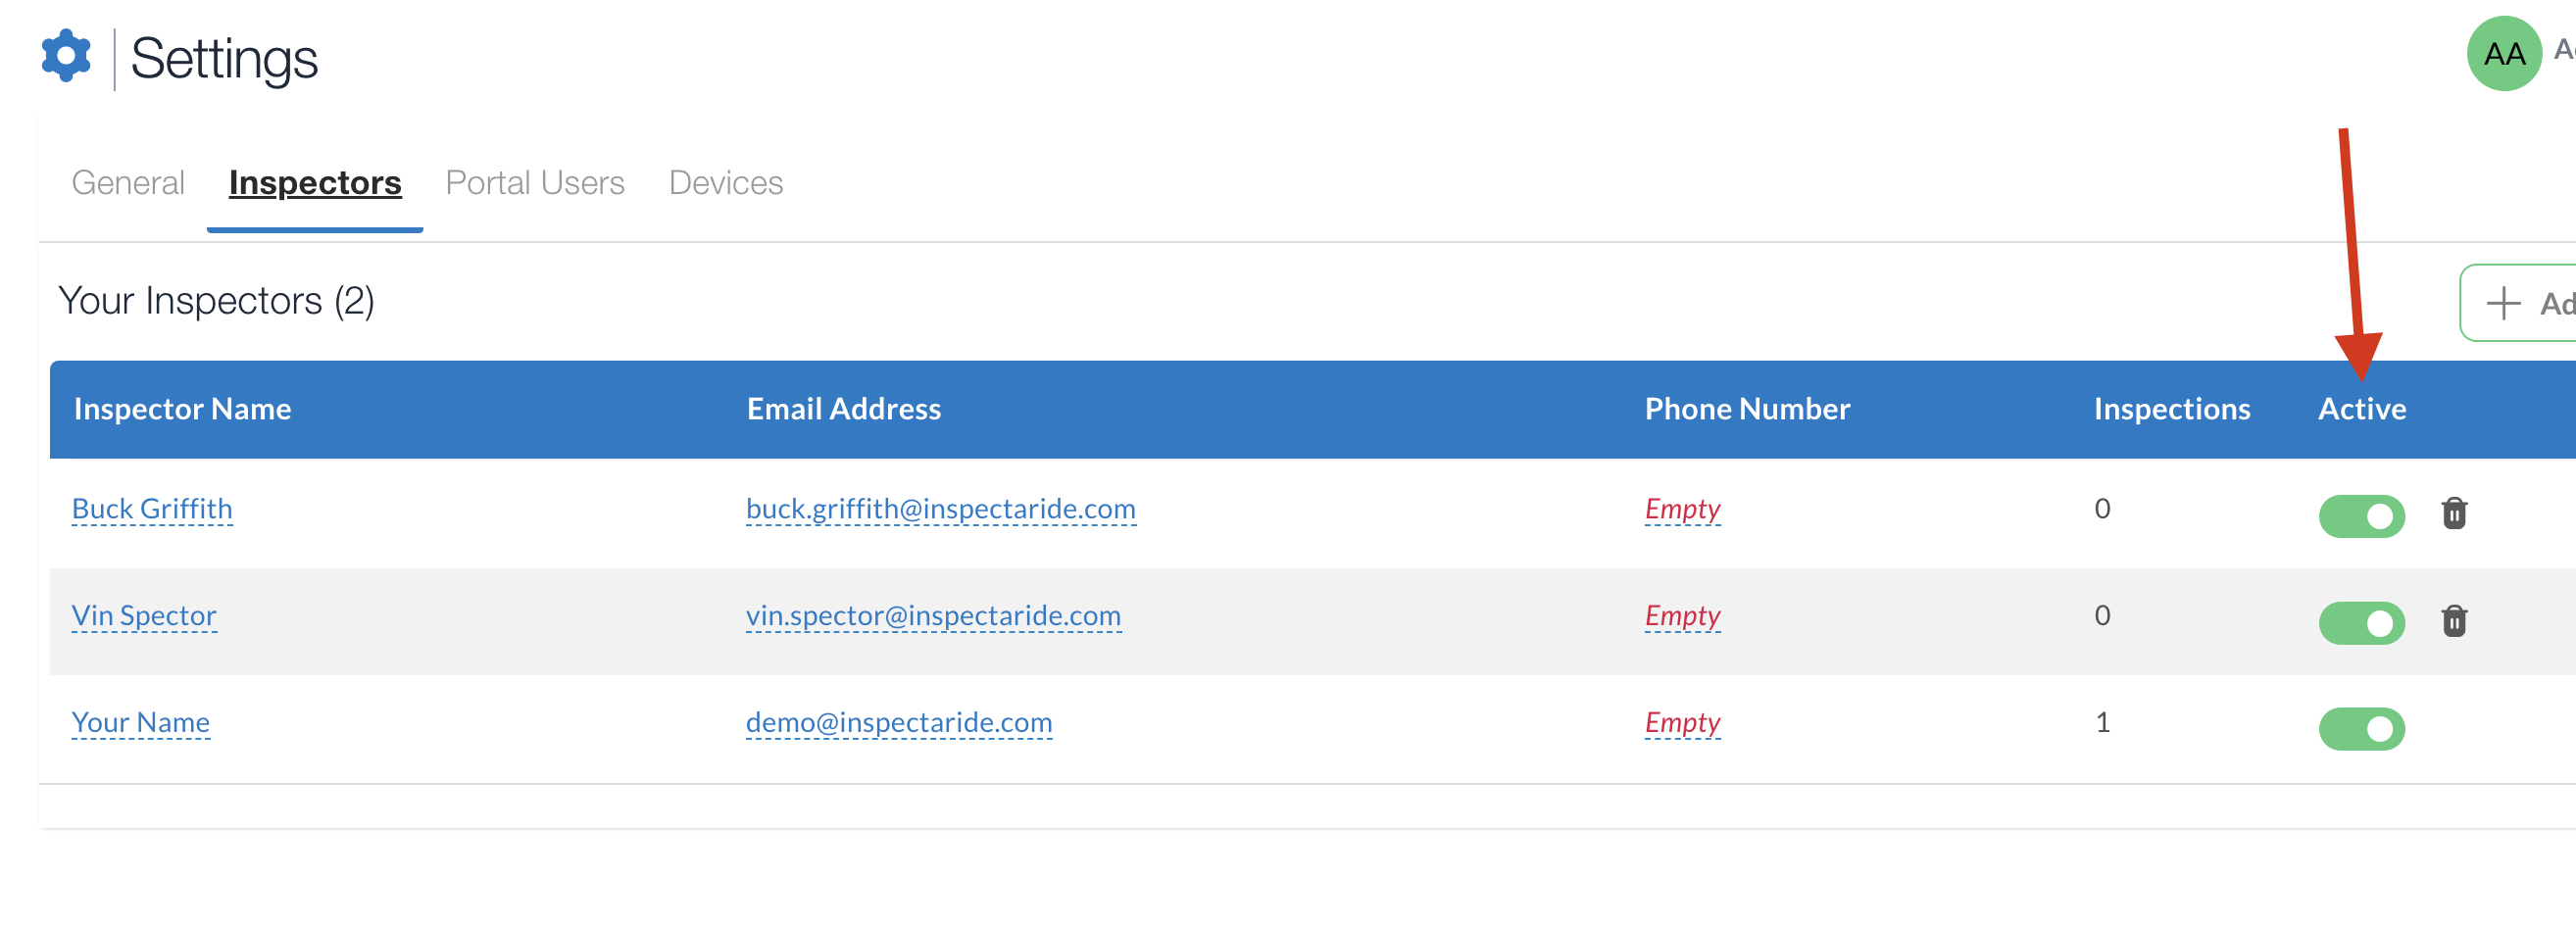Edit the Your Name inspector link

coord(141,722)
